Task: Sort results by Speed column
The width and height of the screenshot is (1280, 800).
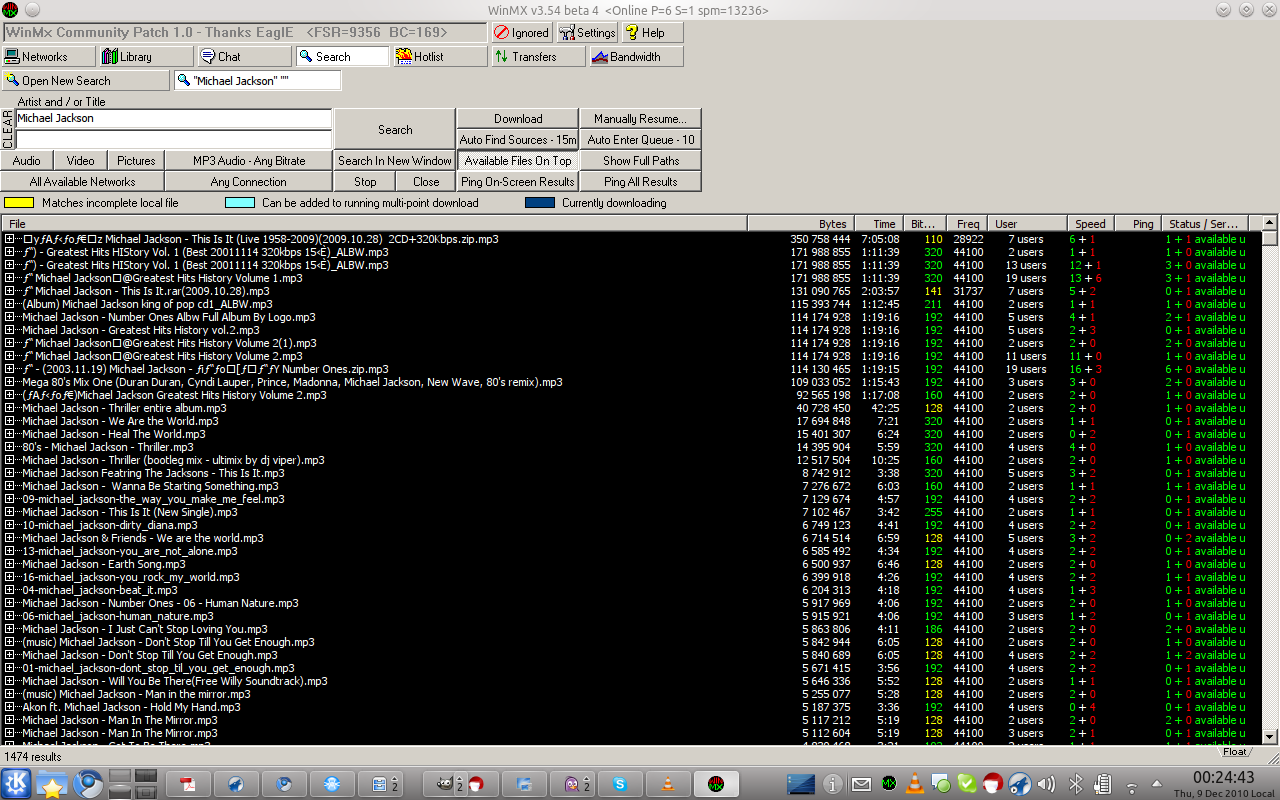Action: click(1090, 224)
